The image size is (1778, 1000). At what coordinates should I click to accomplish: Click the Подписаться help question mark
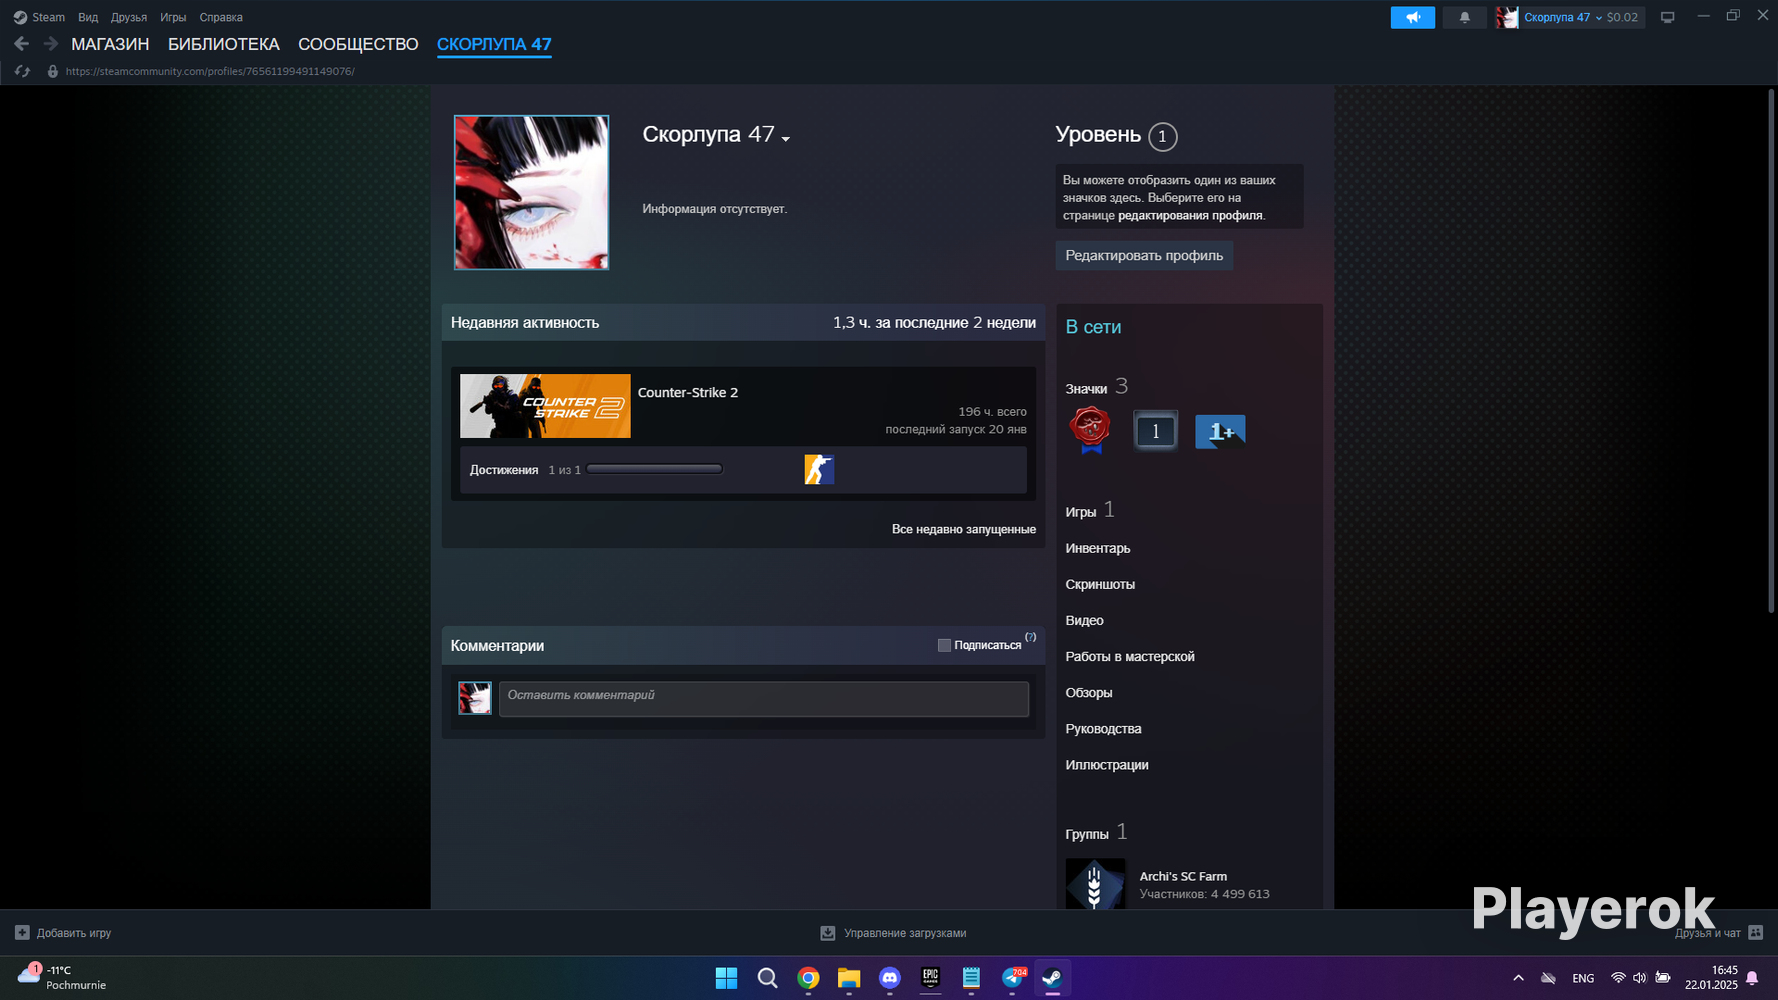click(1030, 637)
